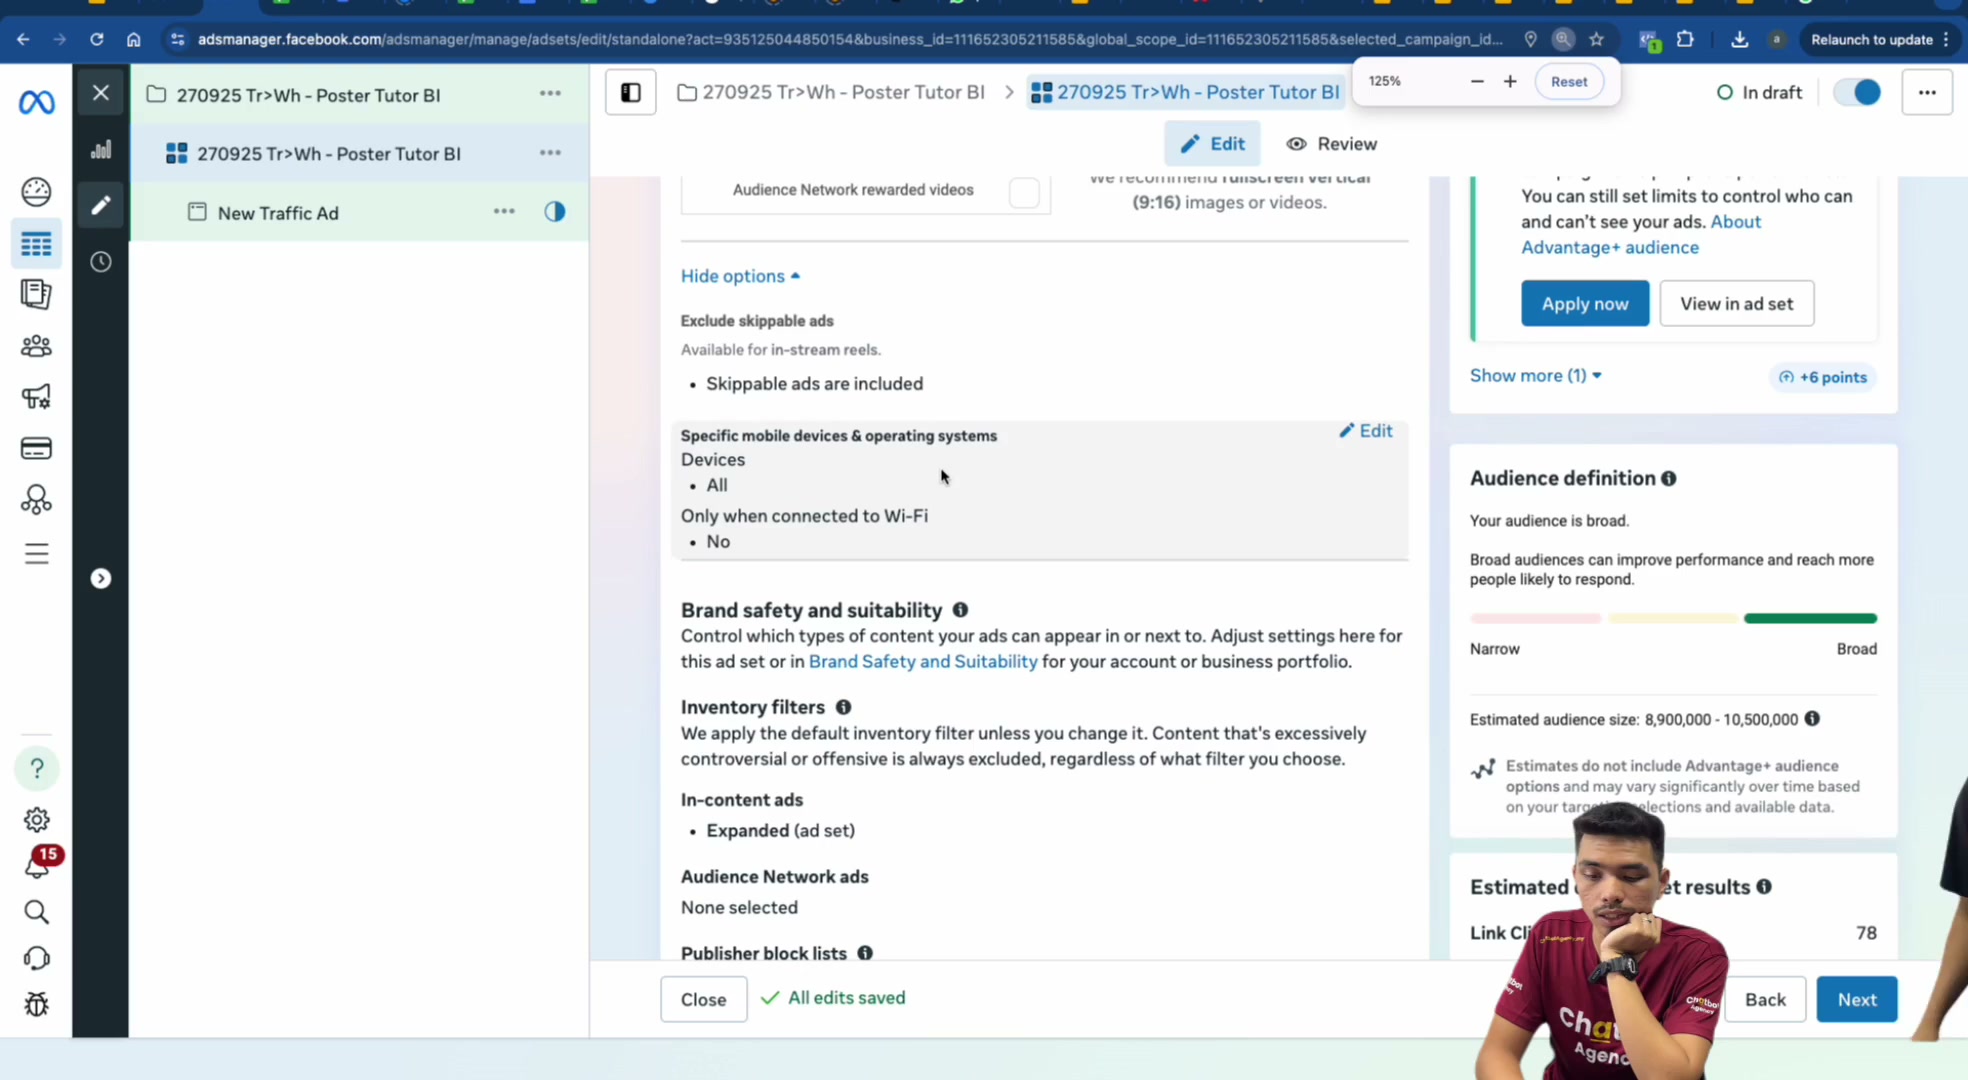
Task: Open Help question mark icon
Action: 37,768
